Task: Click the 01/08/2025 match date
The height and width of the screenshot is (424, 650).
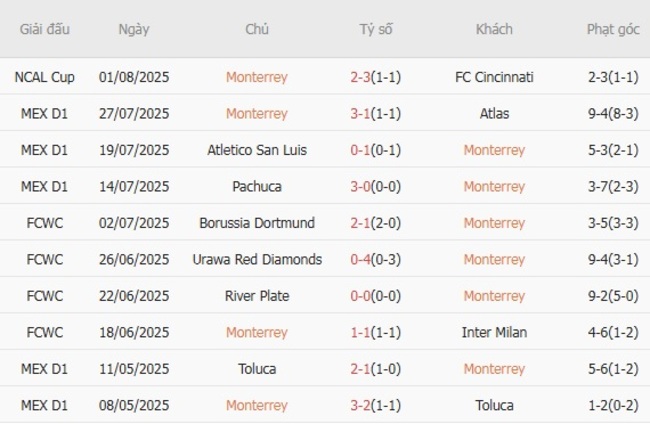Action: (x=134, y=77)
